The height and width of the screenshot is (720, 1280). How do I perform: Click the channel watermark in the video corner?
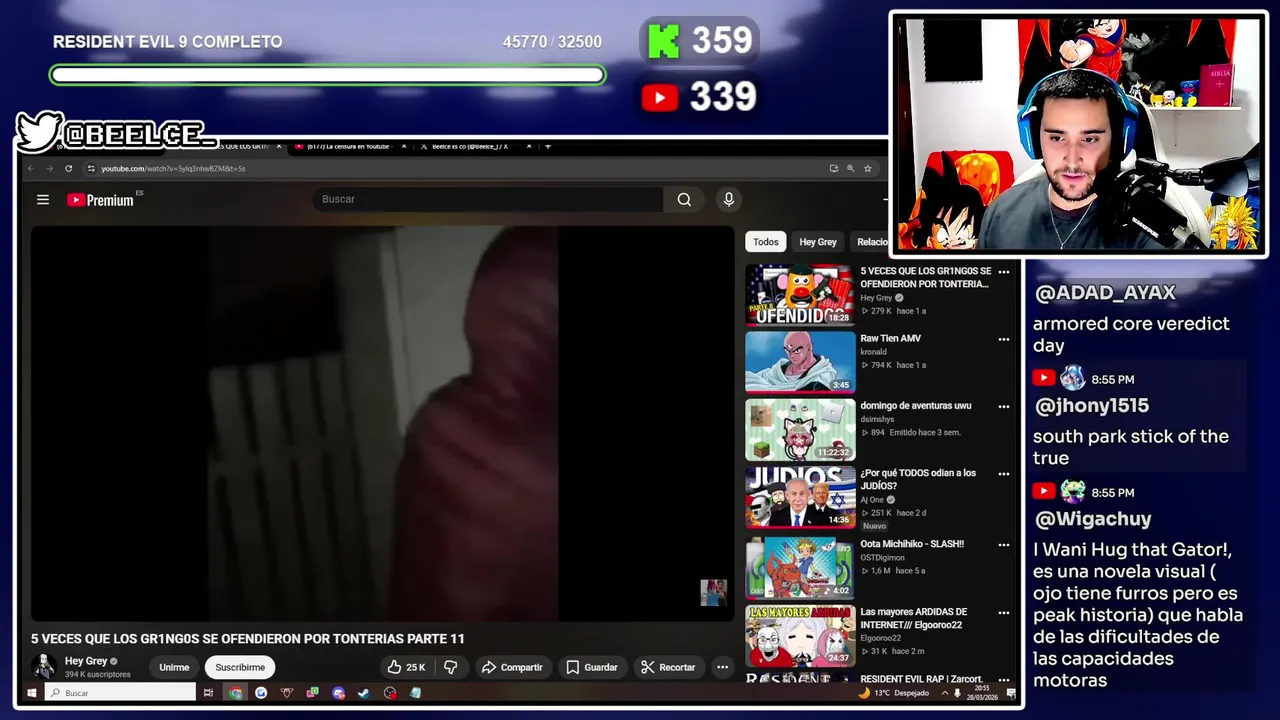point(713,592)
